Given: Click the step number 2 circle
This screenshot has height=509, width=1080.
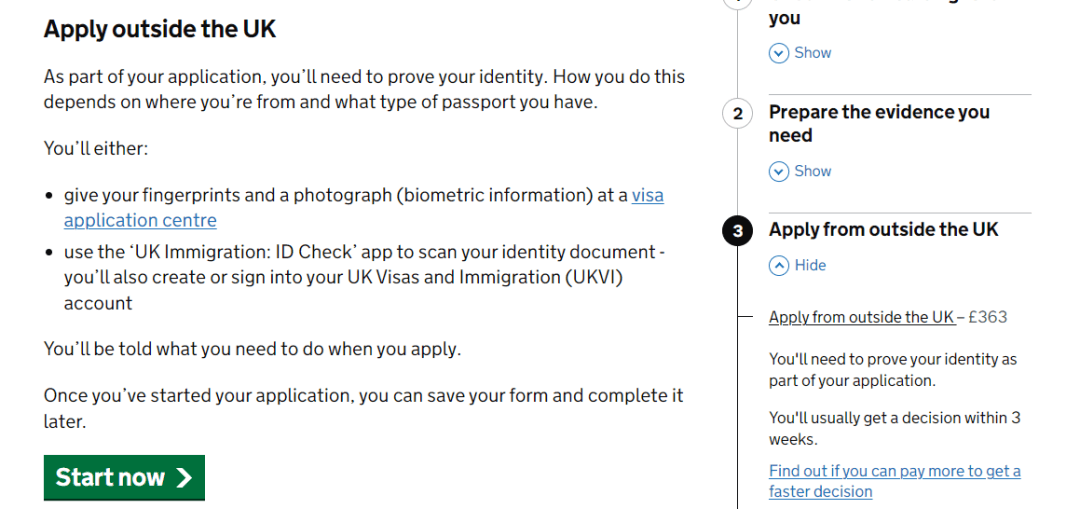Looking at the screenshot, I should pos(738,114).
